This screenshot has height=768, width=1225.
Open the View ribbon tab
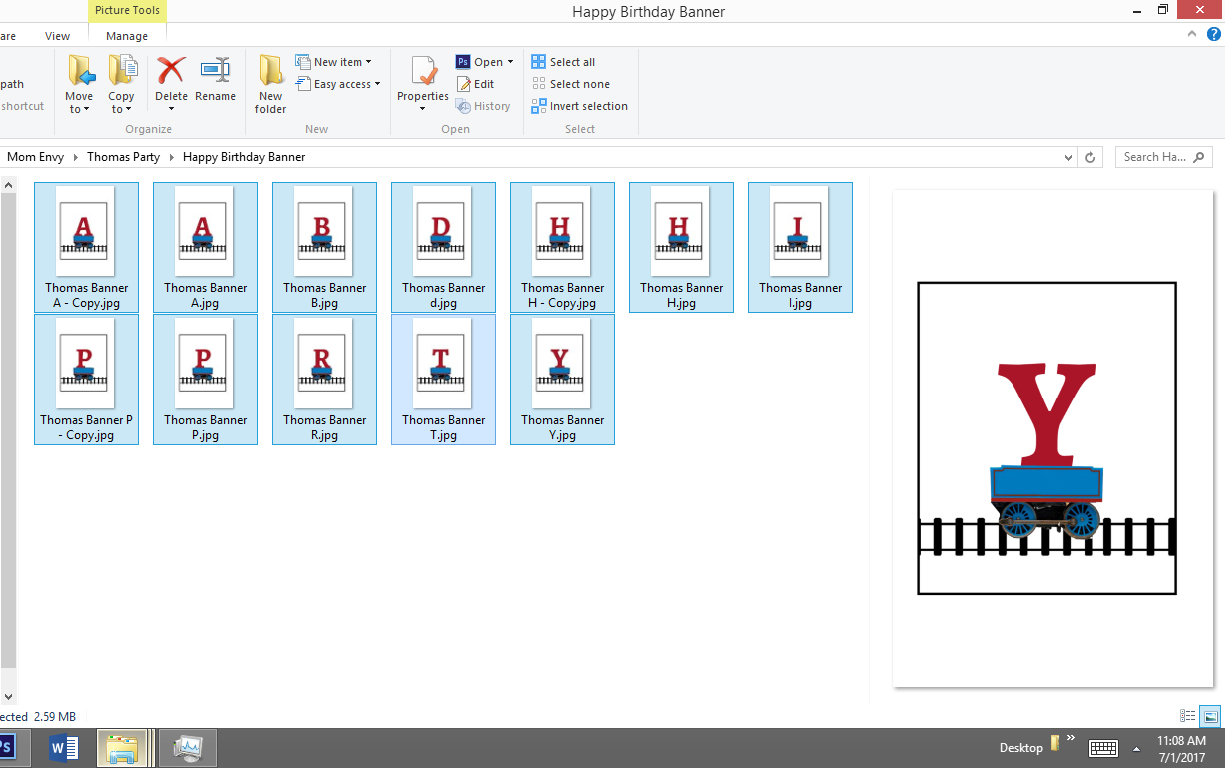pos(58,36)
